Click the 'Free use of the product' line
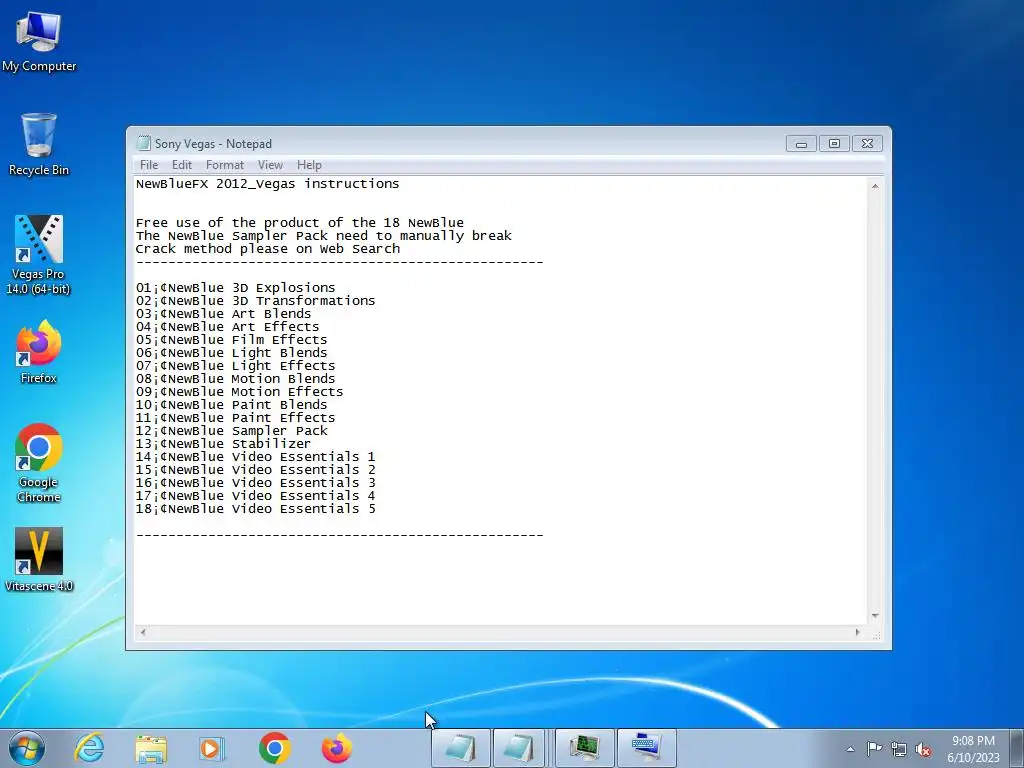The height and width of the screenshot is (768, 1024). [x=300, y=223]
